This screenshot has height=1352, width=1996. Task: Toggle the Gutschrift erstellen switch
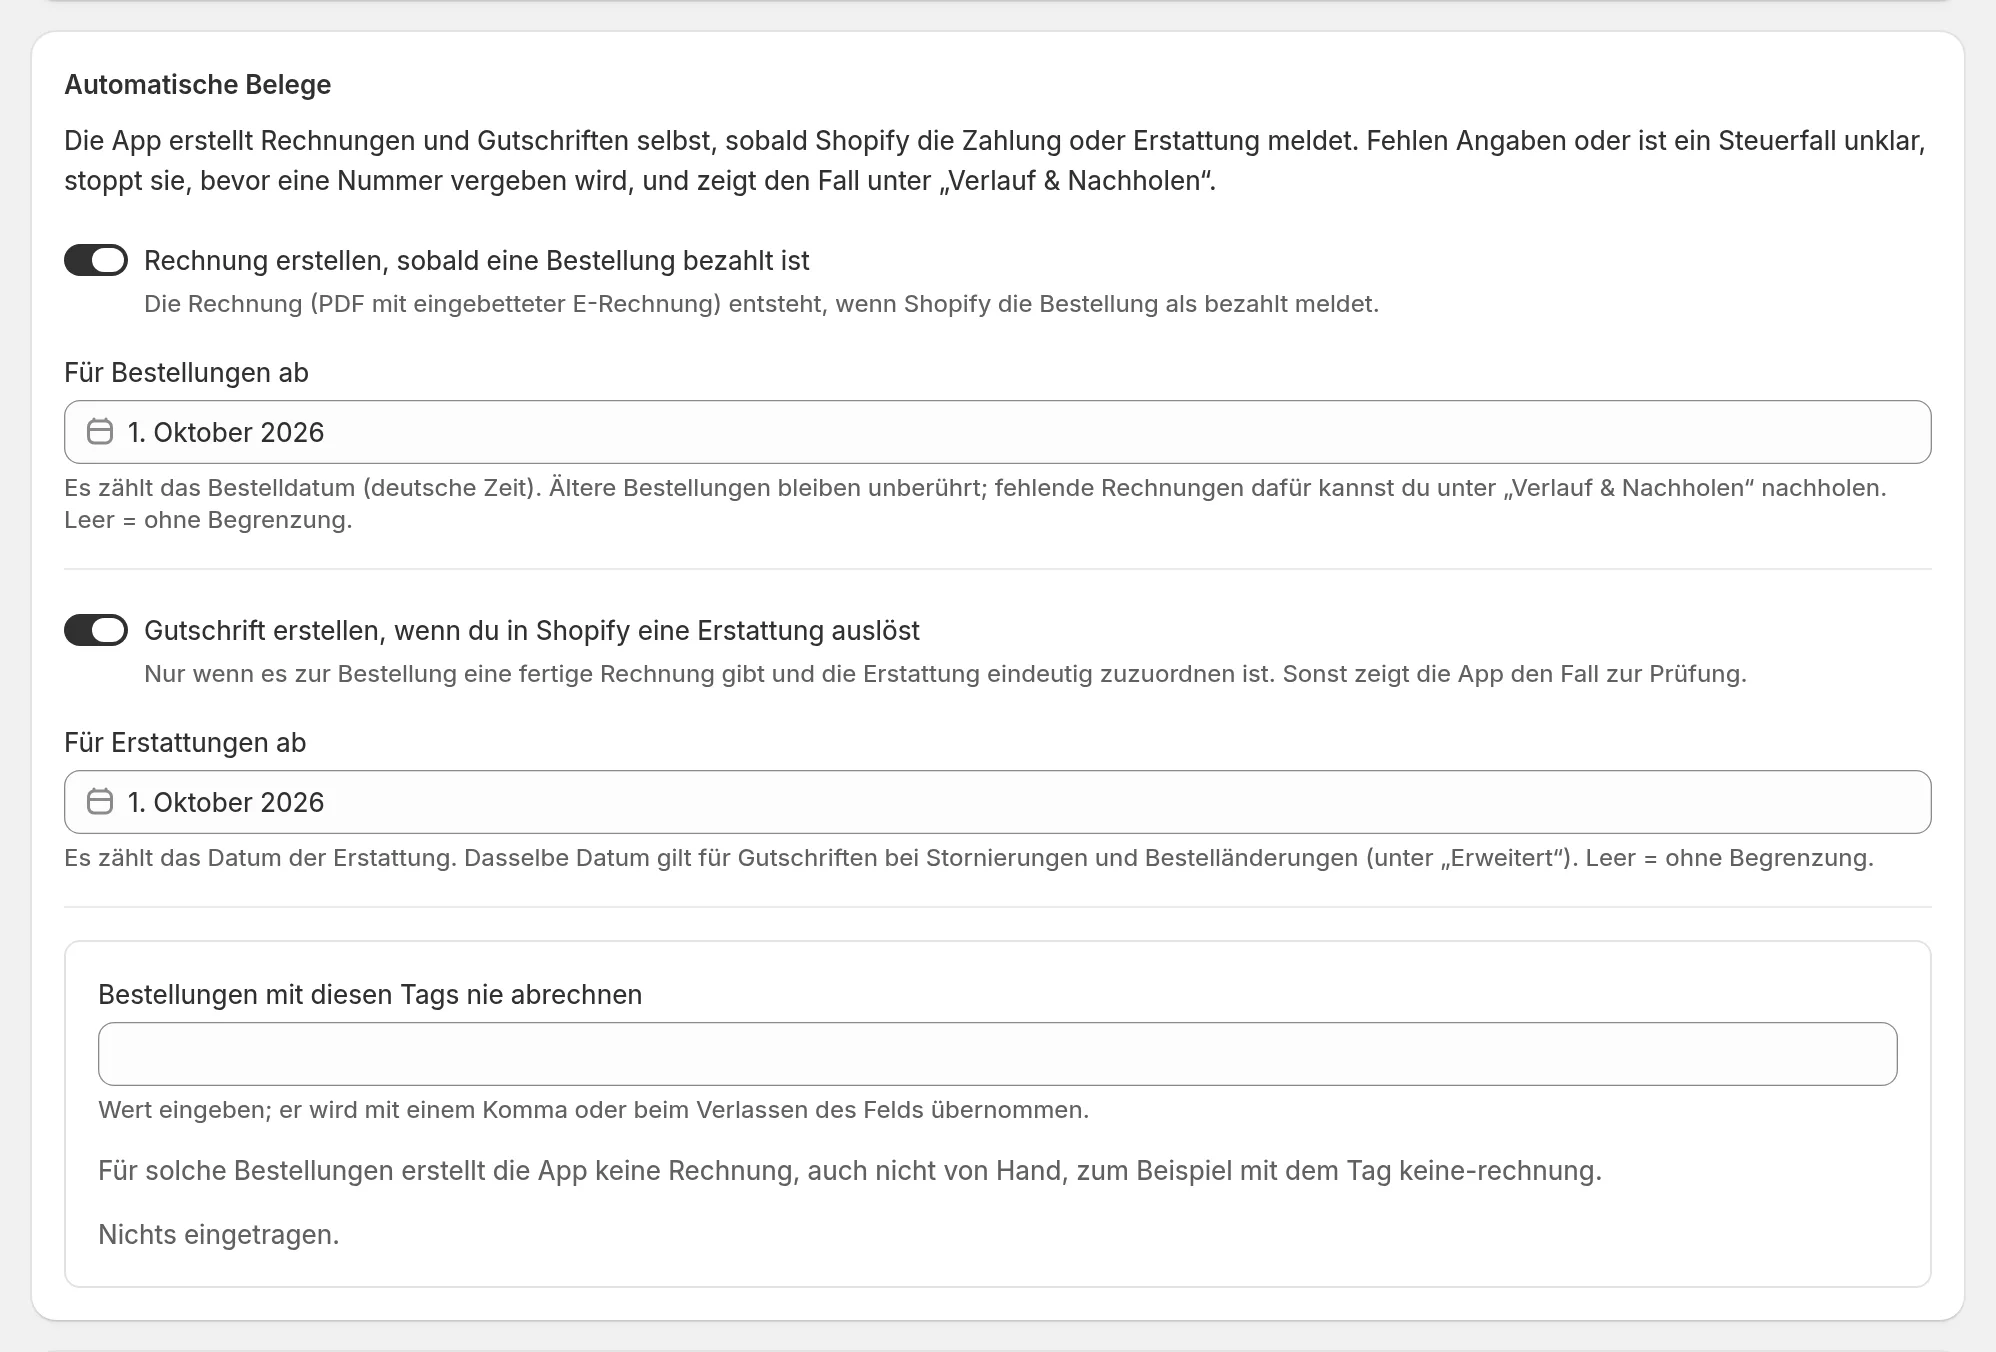click(96, 630)
